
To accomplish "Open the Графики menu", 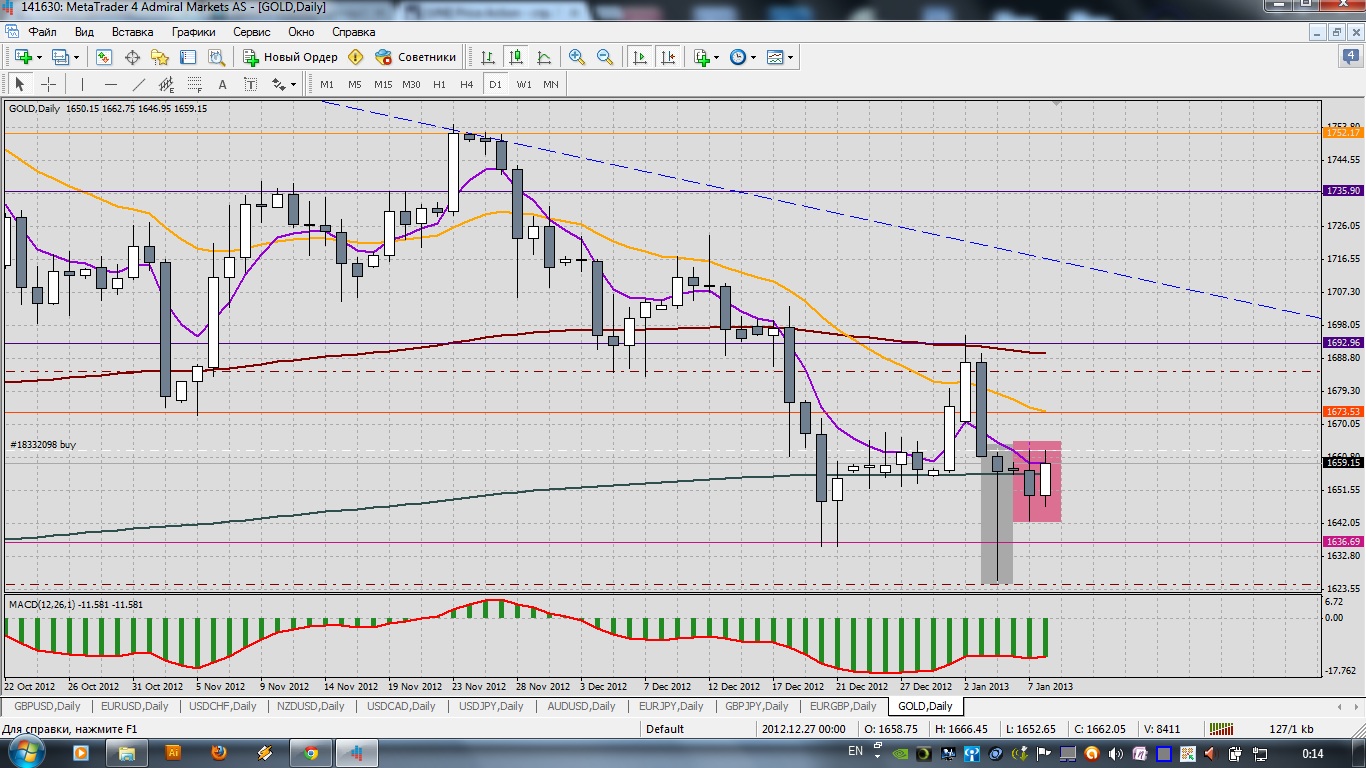I will (x=193, y=32).
